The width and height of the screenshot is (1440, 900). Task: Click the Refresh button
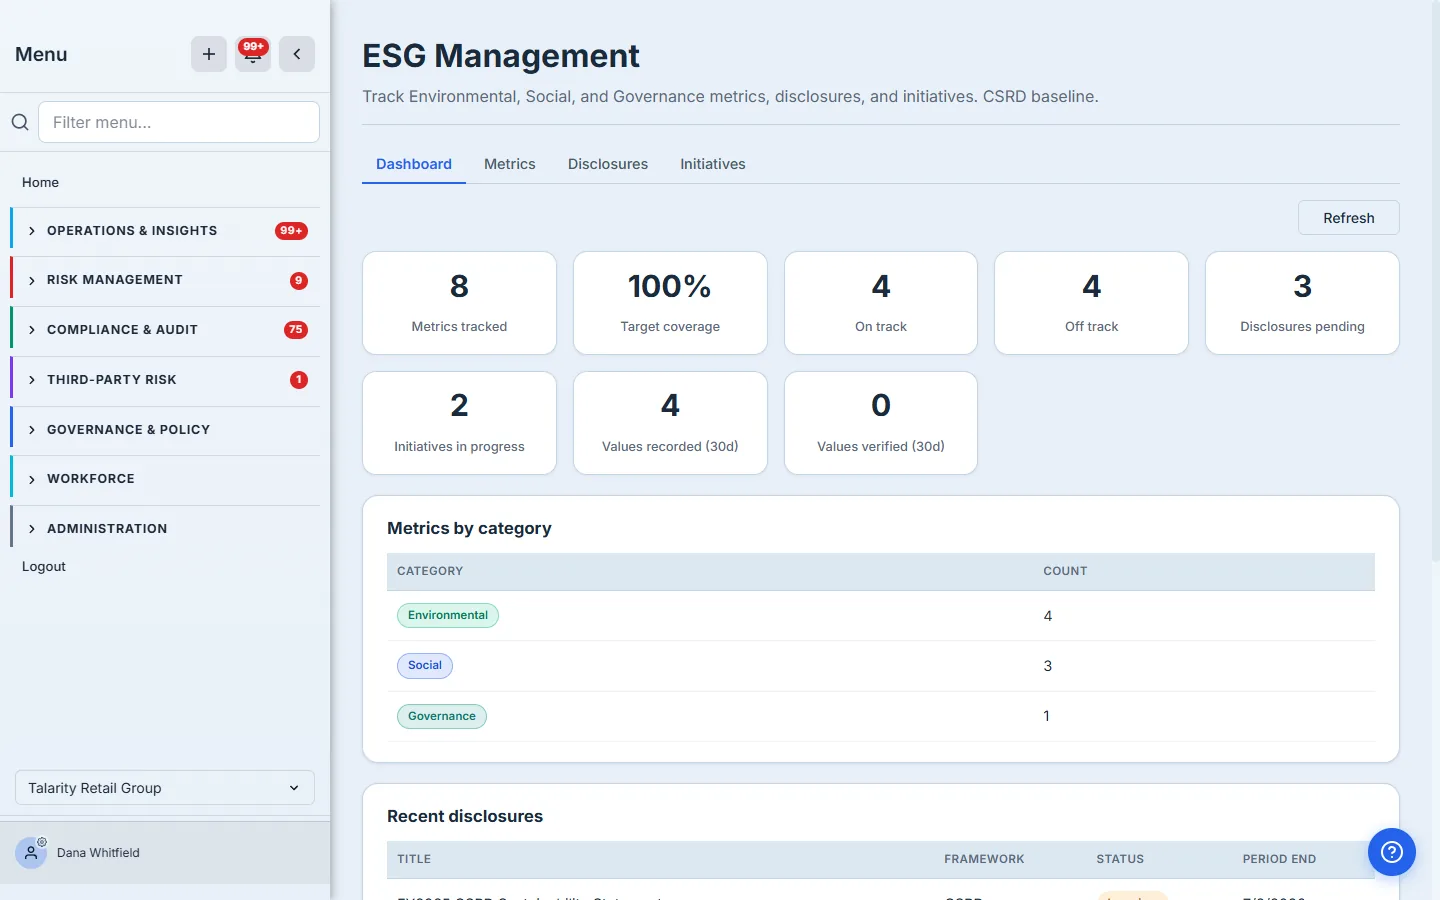[1348, 218]
